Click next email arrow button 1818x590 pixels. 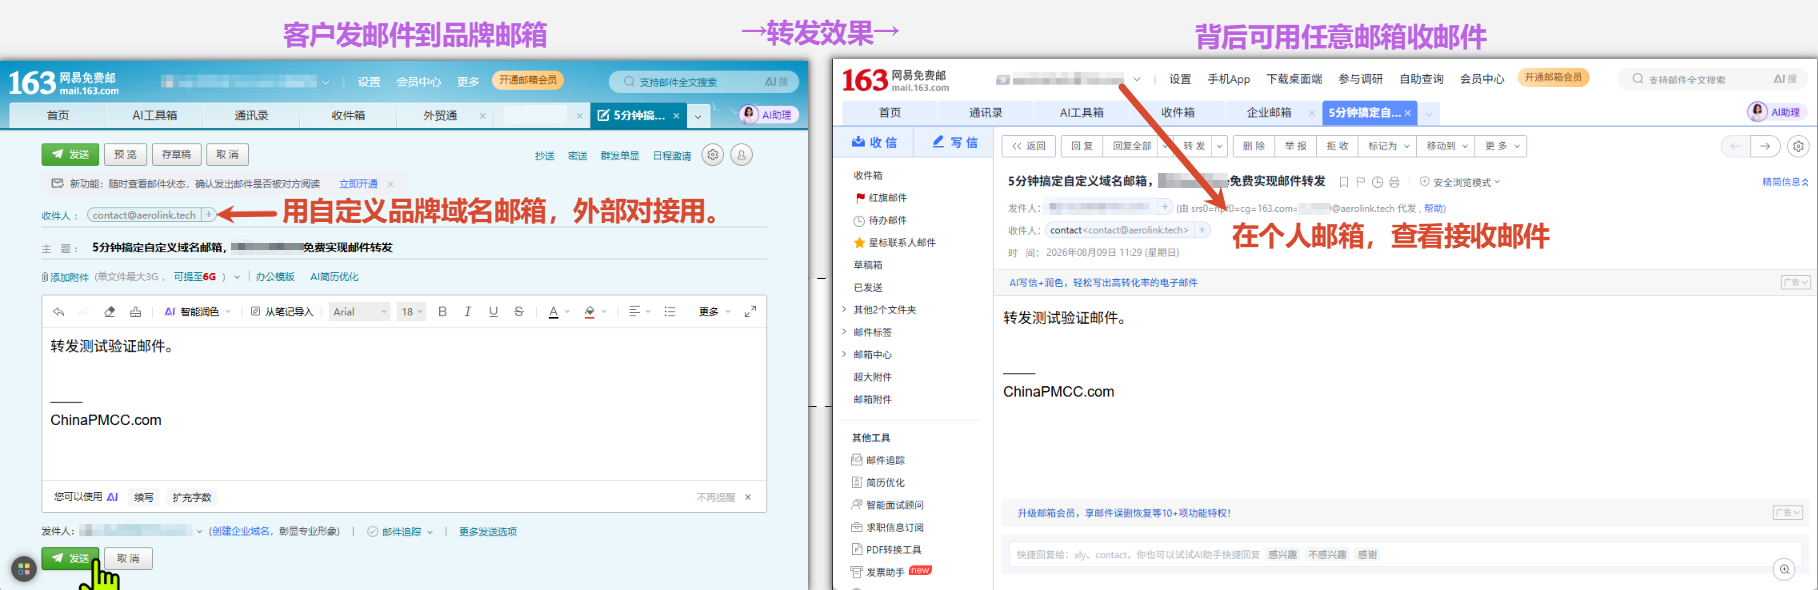tap(1765, 146)
